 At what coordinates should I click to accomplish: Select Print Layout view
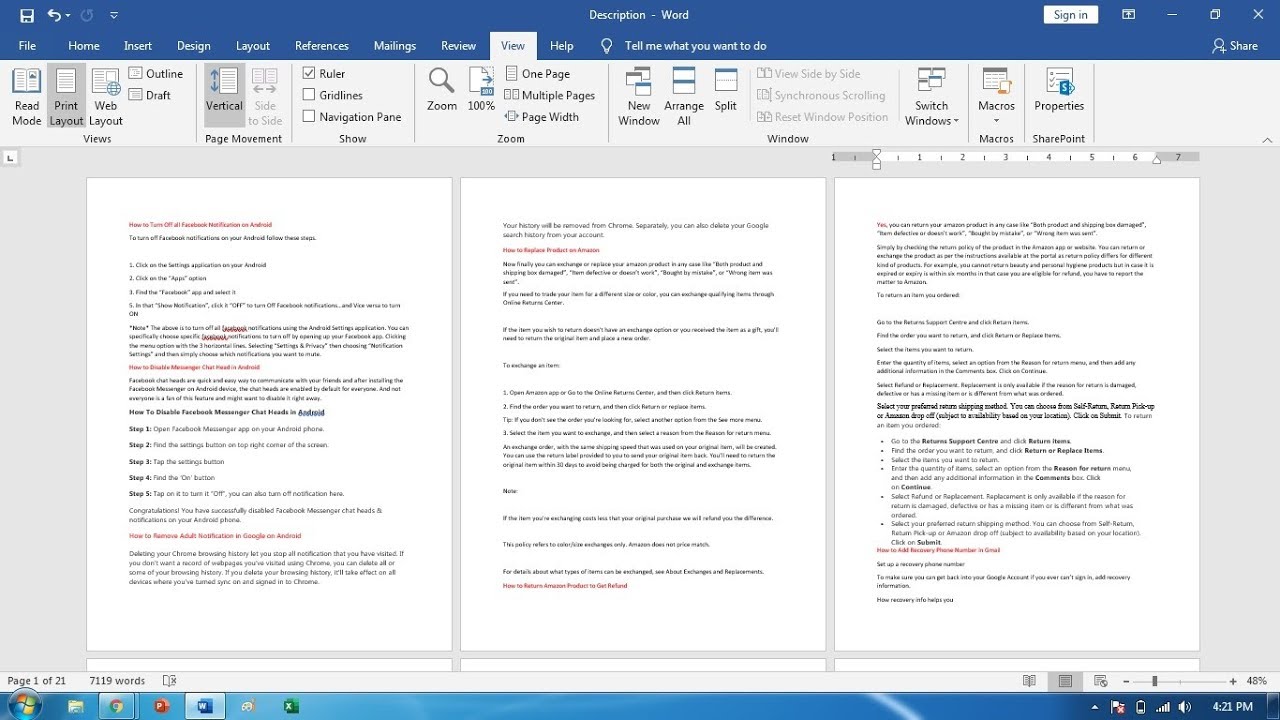click(x=66, y=97)
